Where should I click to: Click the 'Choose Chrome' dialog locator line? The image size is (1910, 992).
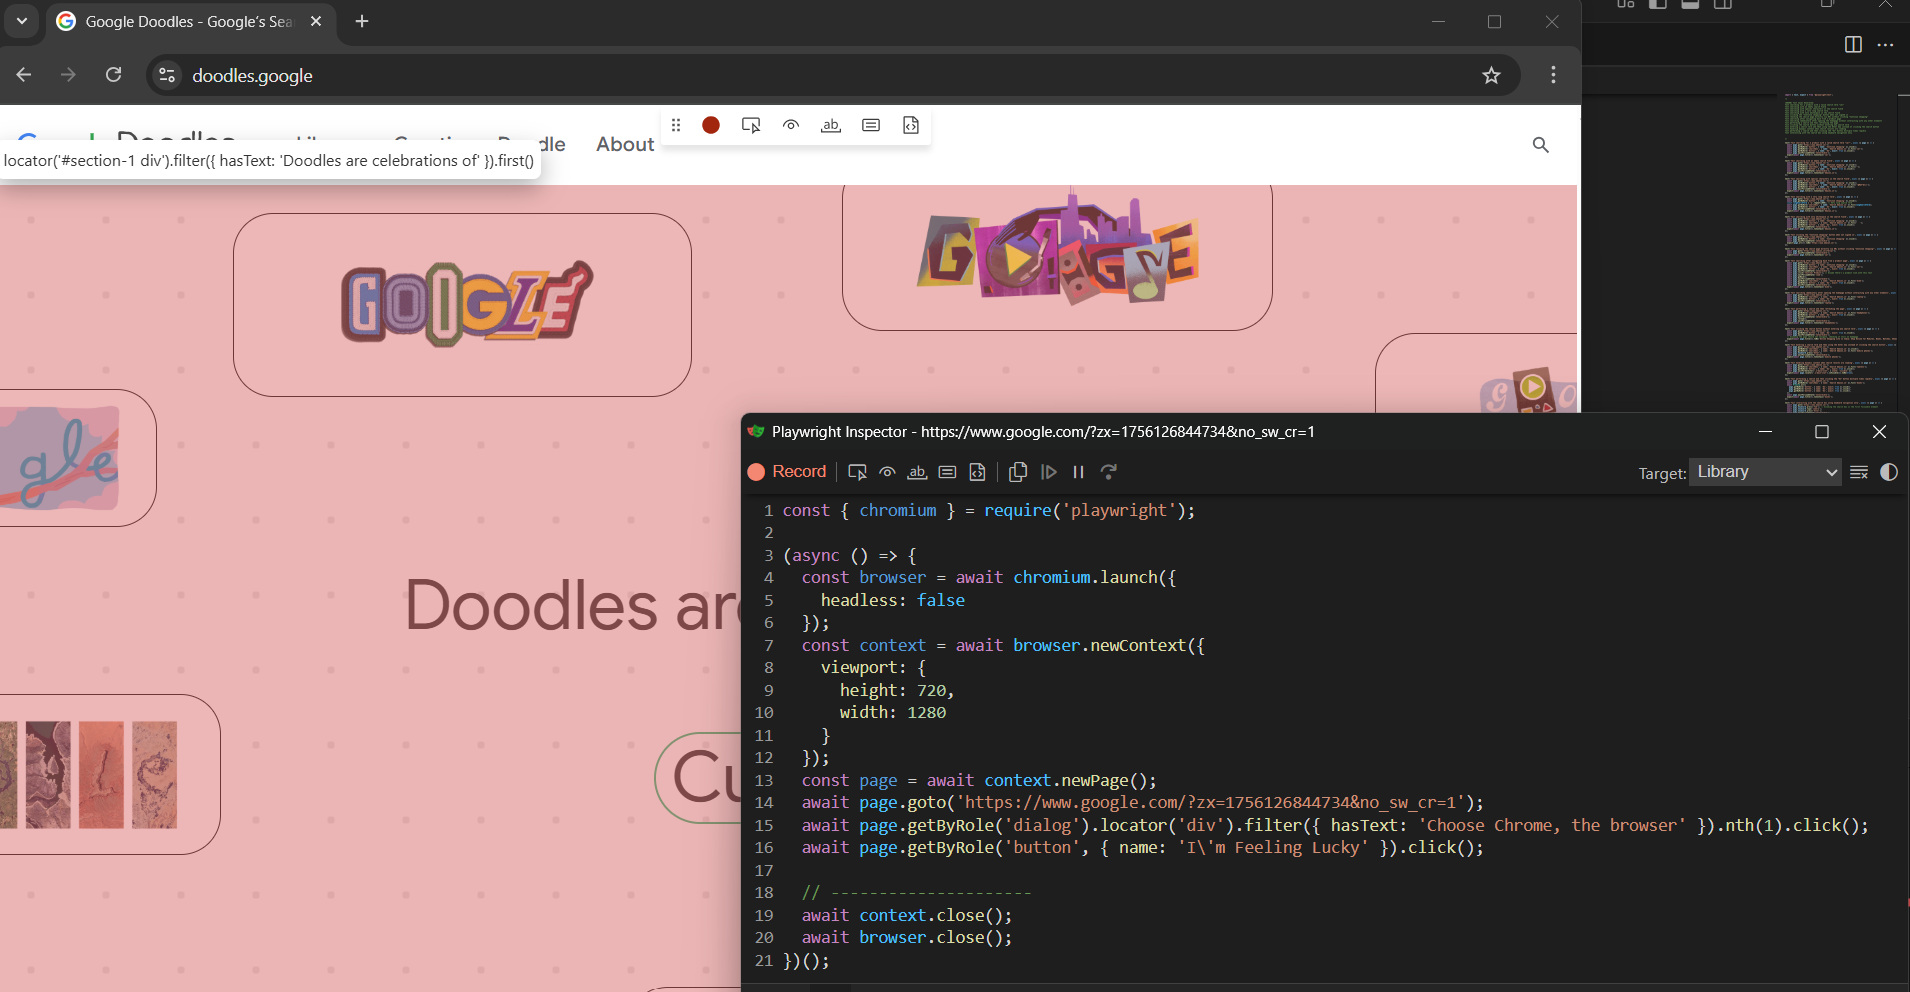coord(1335,825)
